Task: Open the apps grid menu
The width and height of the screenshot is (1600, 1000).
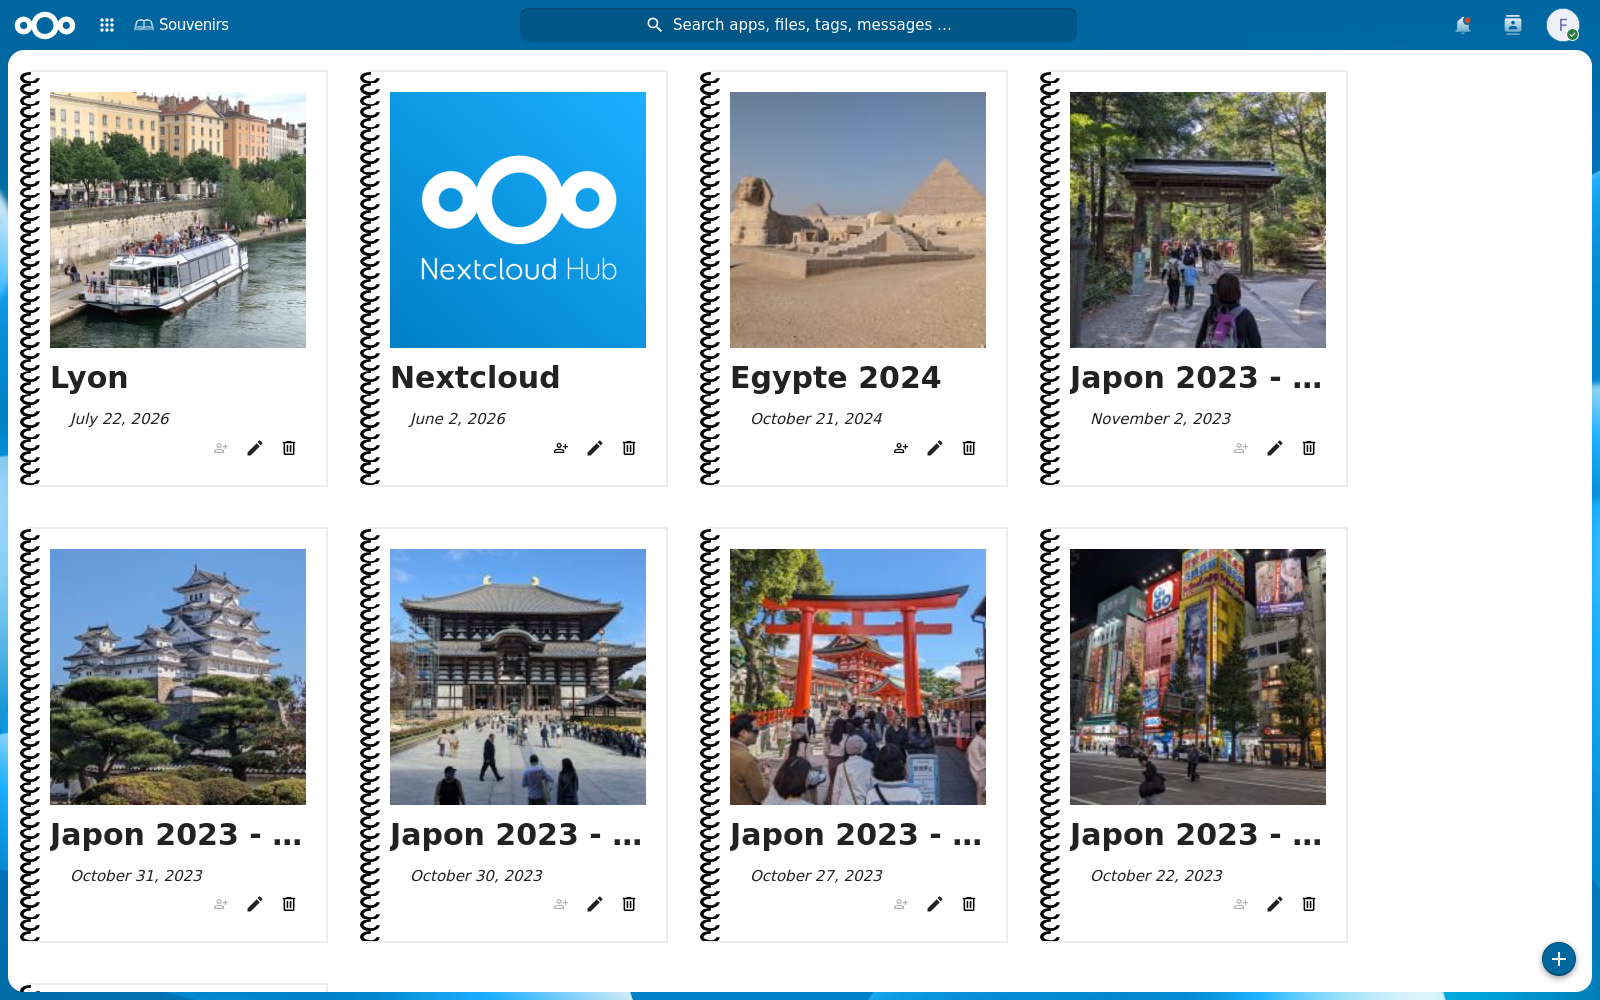Action: coord(107,25)
